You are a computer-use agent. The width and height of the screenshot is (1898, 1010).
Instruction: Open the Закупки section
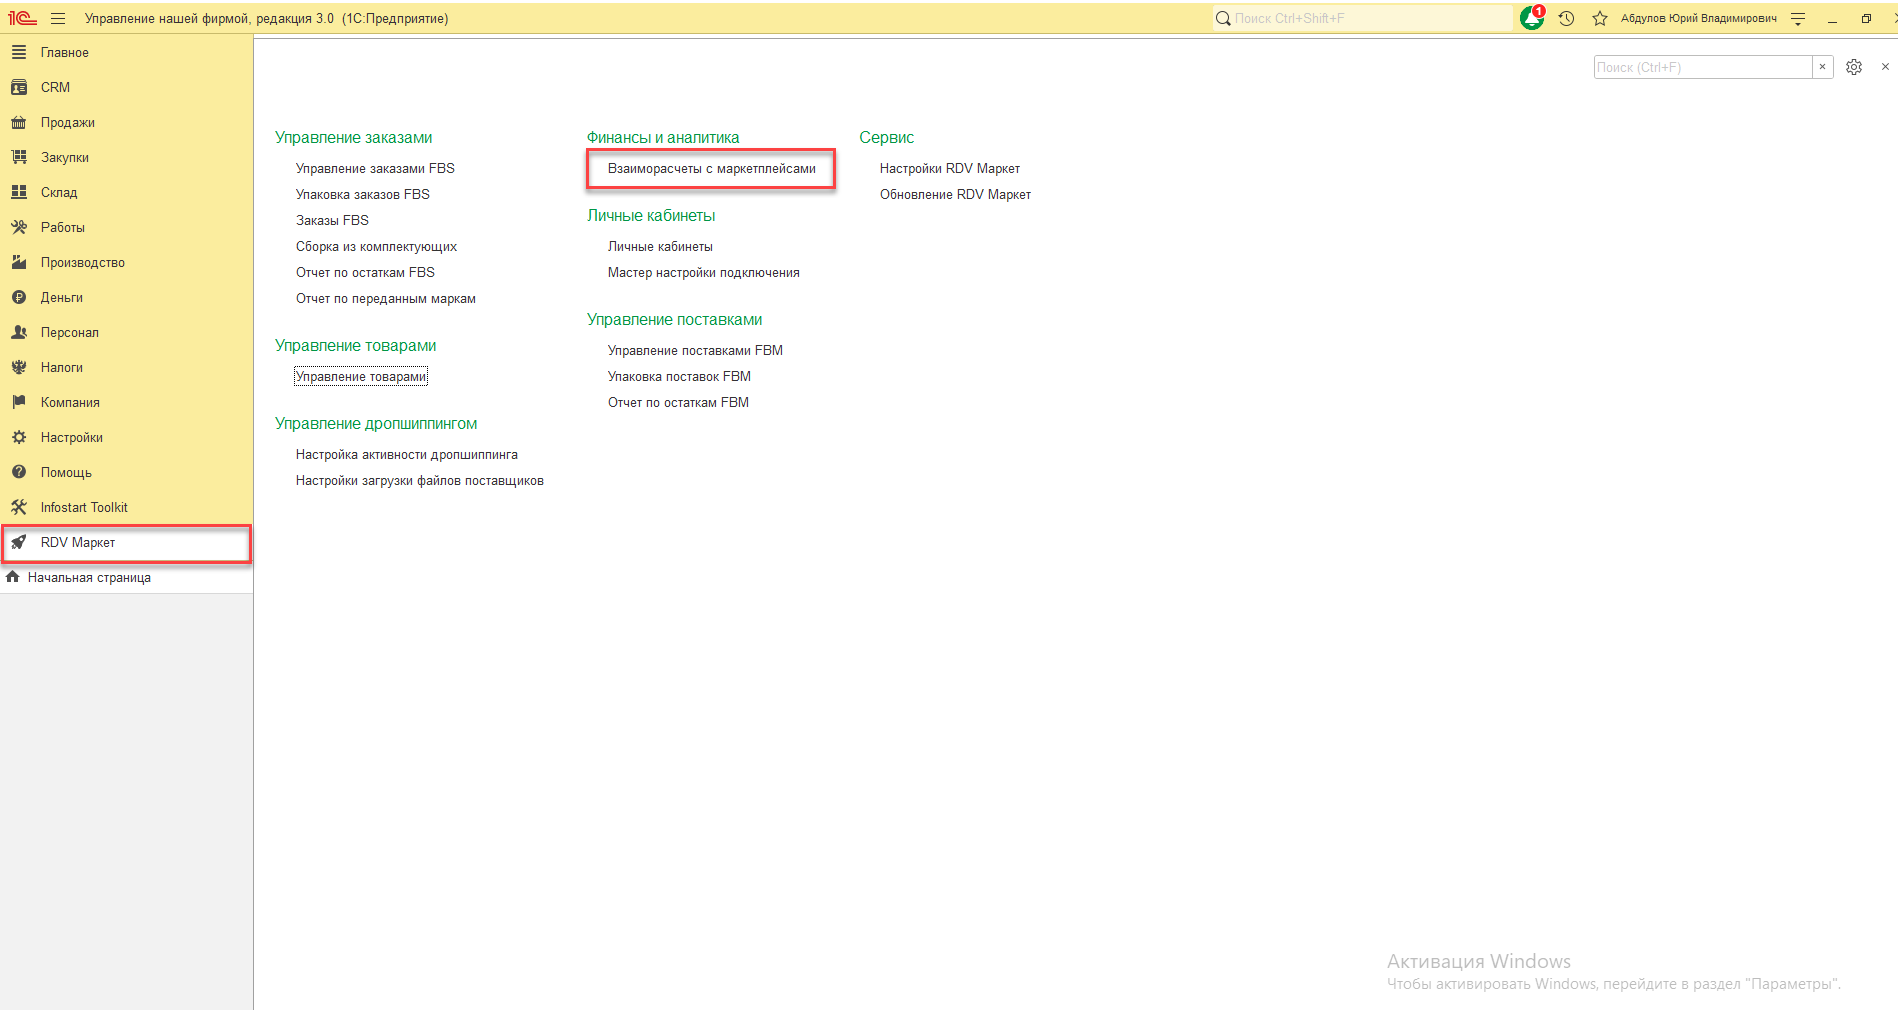[65, 157]
